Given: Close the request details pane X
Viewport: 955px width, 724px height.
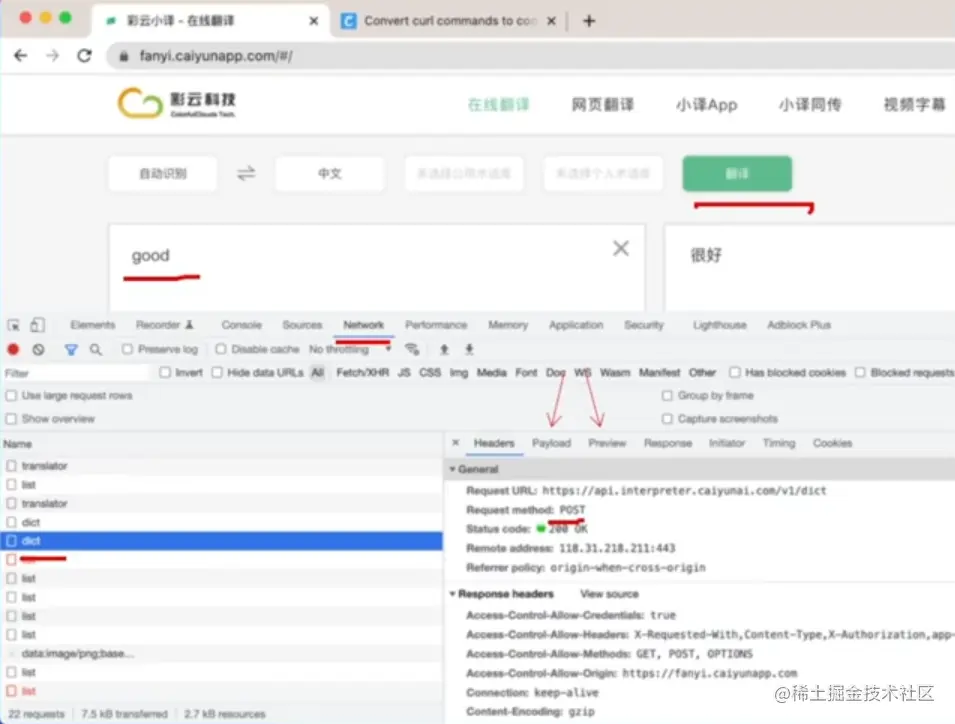Looking at the screenshot, I should click(456, 443).
